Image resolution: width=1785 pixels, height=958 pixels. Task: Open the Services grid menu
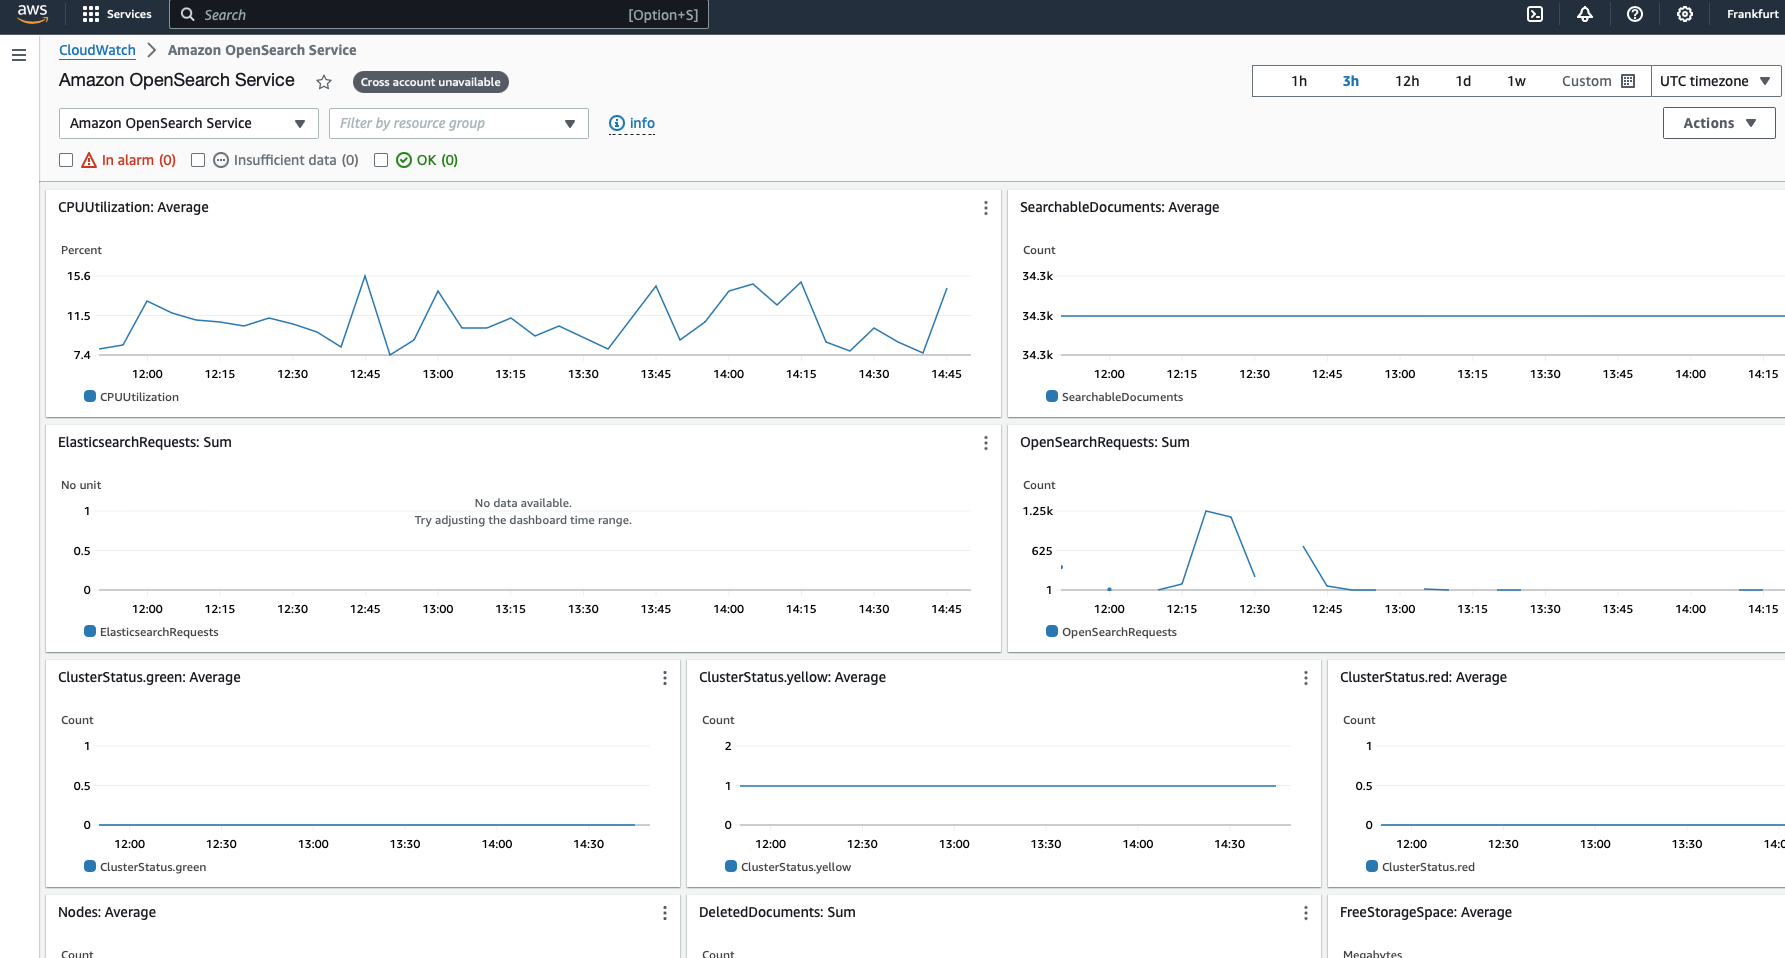pyautogui.click(x=91, y=14)
